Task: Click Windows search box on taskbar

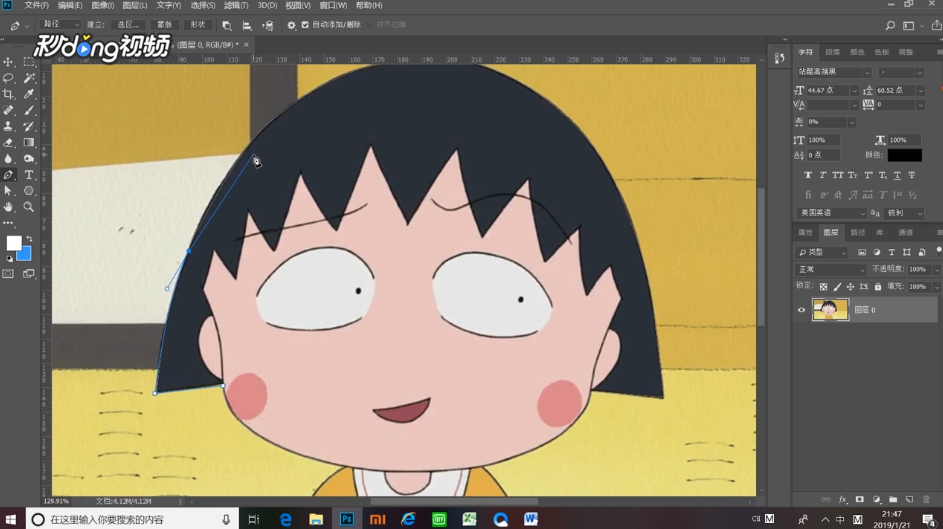Action: [132, 519]
